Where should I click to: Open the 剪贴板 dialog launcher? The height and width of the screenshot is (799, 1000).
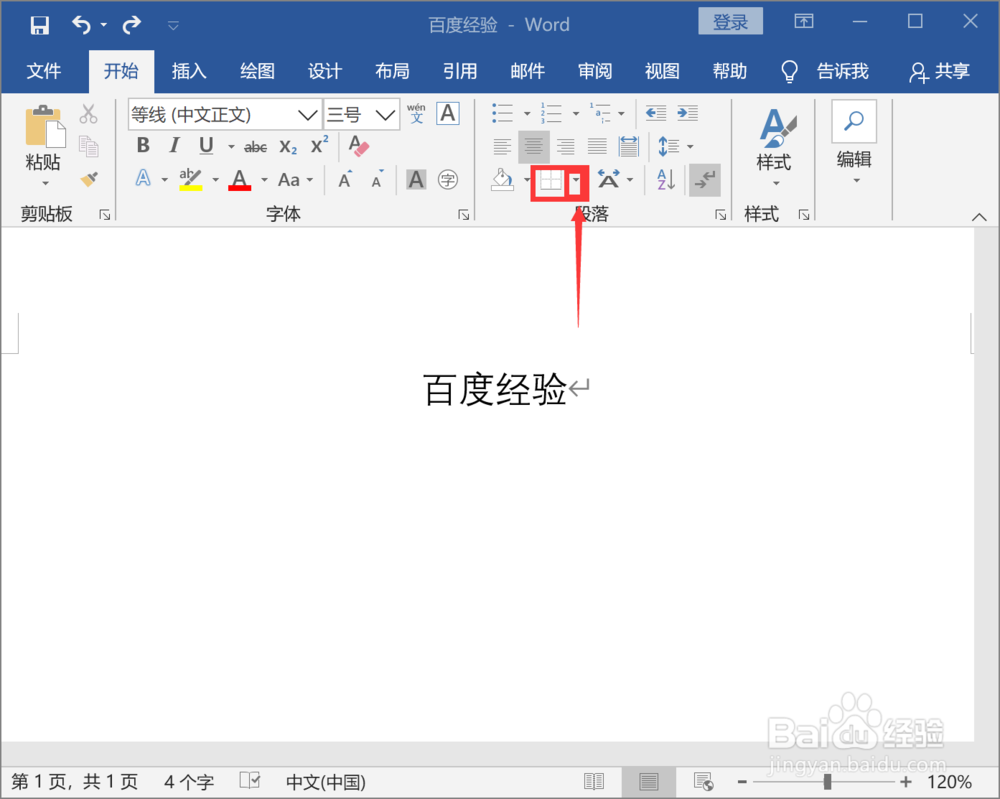105,215
